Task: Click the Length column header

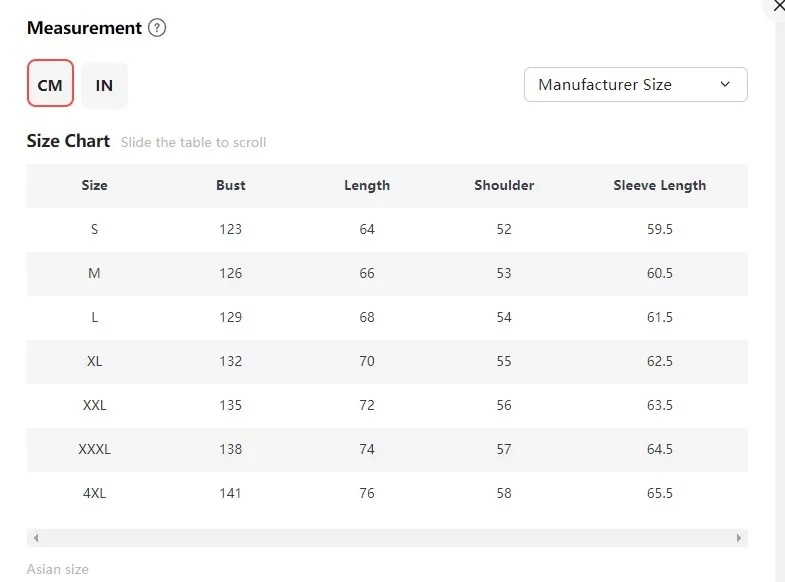Action: pos(367,185)
